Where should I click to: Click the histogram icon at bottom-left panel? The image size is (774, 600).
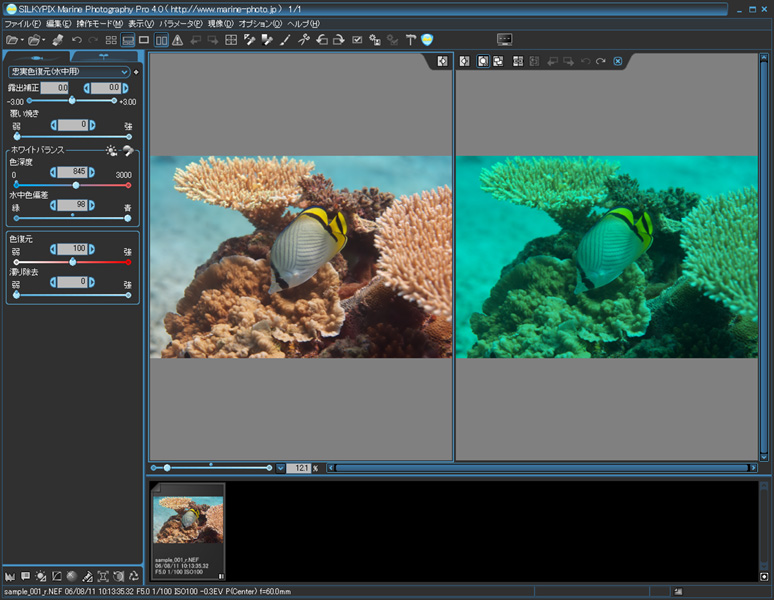(9, 576)
